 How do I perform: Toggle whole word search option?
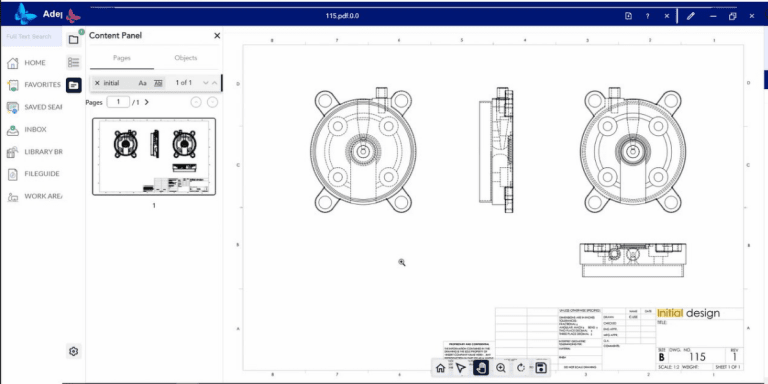click(158, 83)
